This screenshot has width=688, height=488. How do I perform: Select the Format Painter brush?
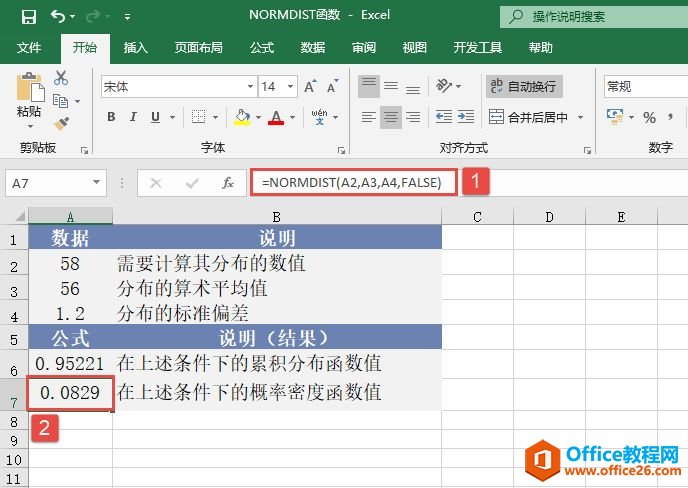click(x=61, y=123)
